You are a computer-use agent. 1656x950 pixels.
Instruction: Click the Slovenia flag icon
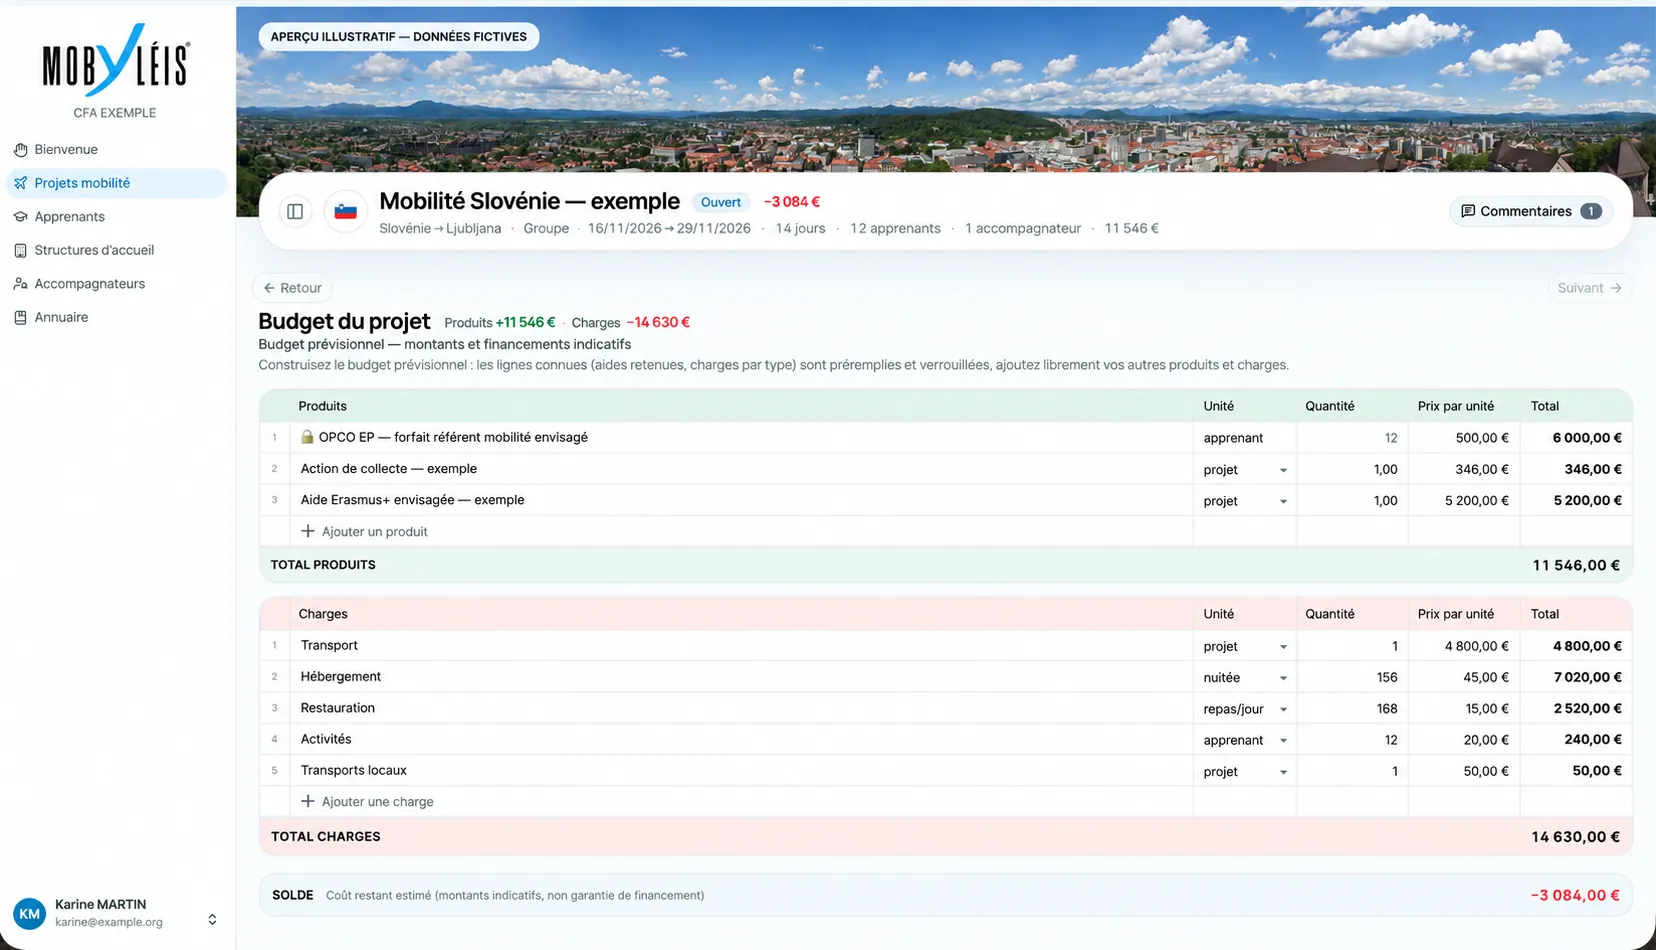[346, 211]
